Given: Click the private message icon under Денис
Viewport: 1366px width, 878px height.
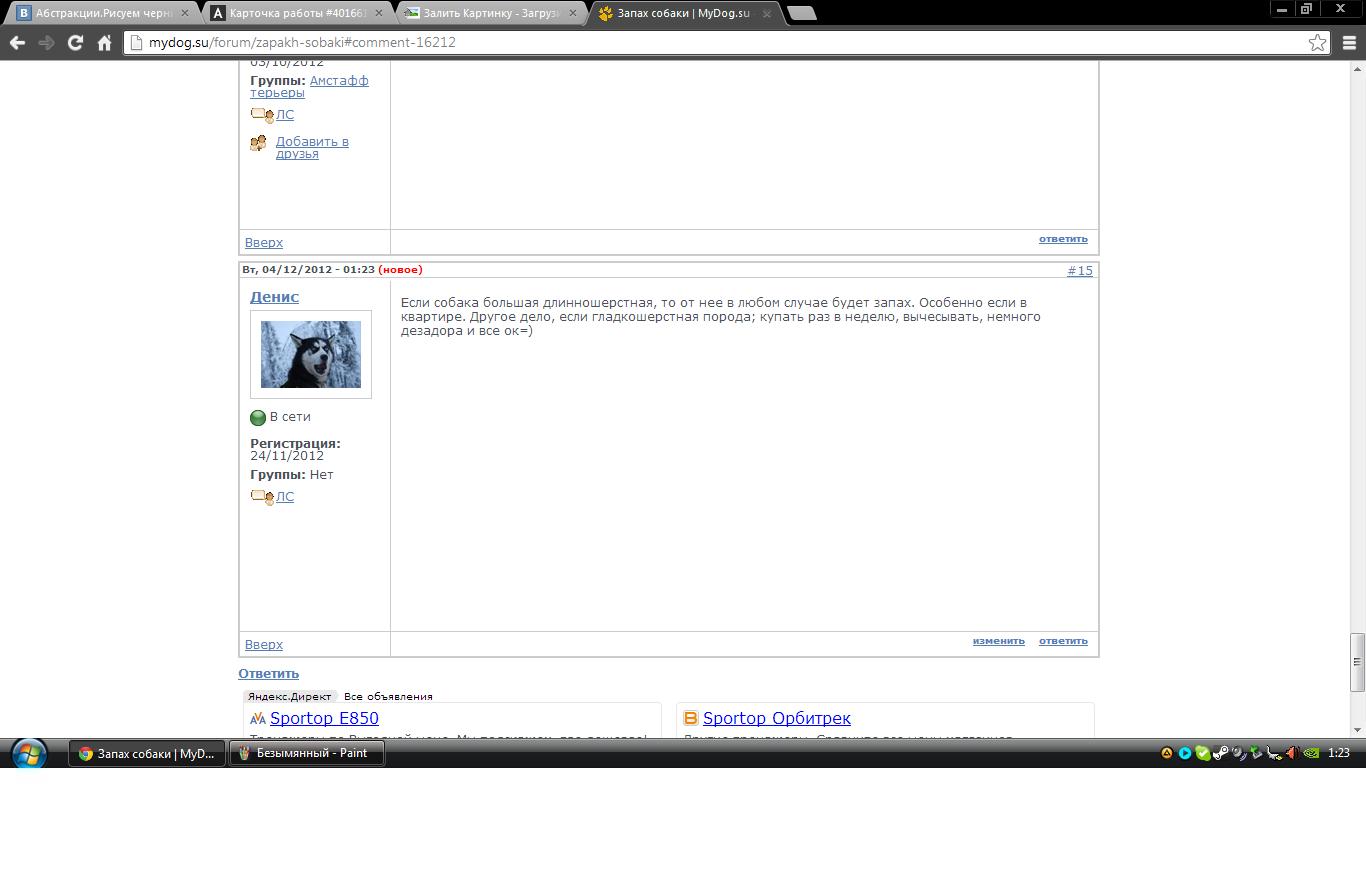Looking at the screenshot, I should (x=262, y=497).
